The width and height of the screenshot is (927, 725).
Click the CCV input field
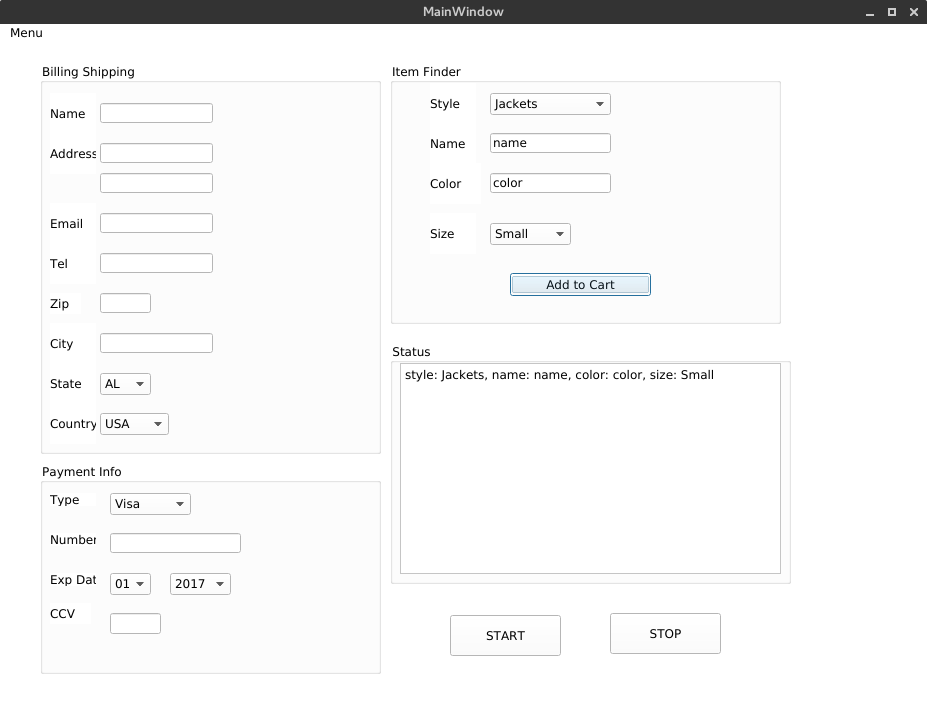135,623
